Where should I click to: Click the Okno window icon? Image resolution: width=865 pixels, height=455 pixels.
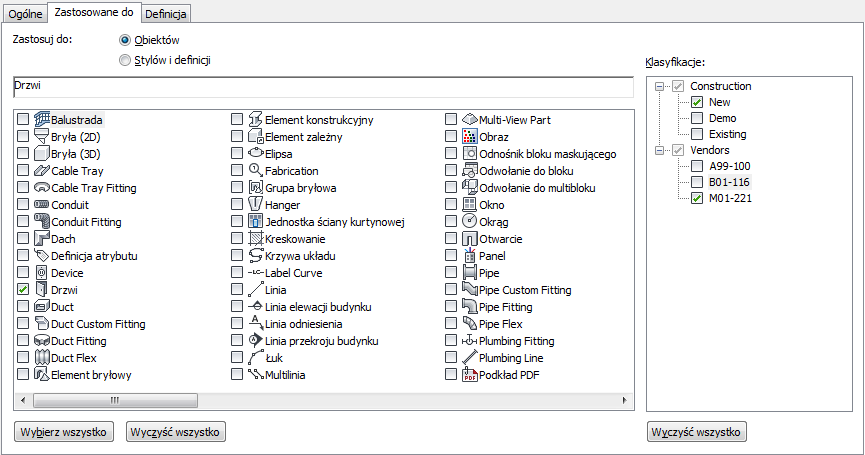[470, 205]
